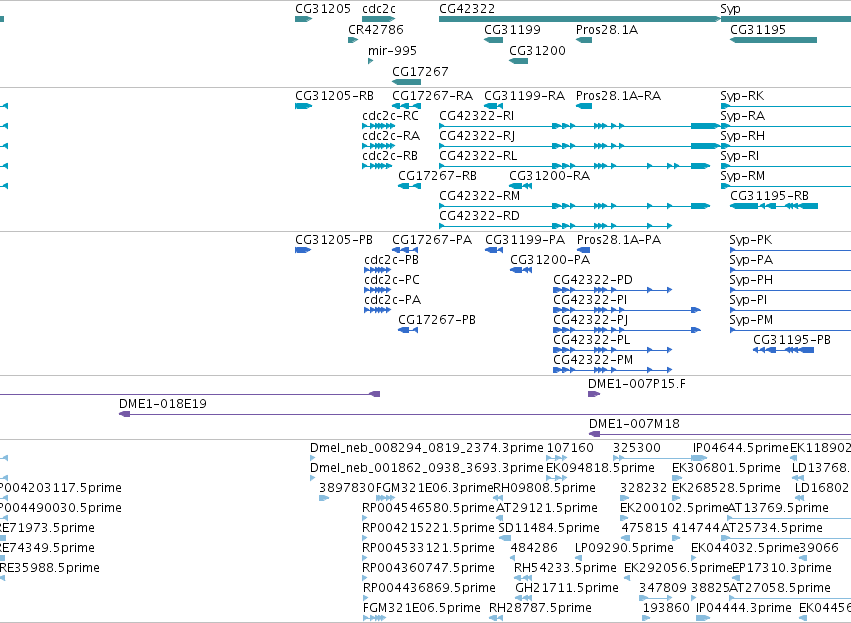Select EST IP04444.3prime

coord(703,619)
